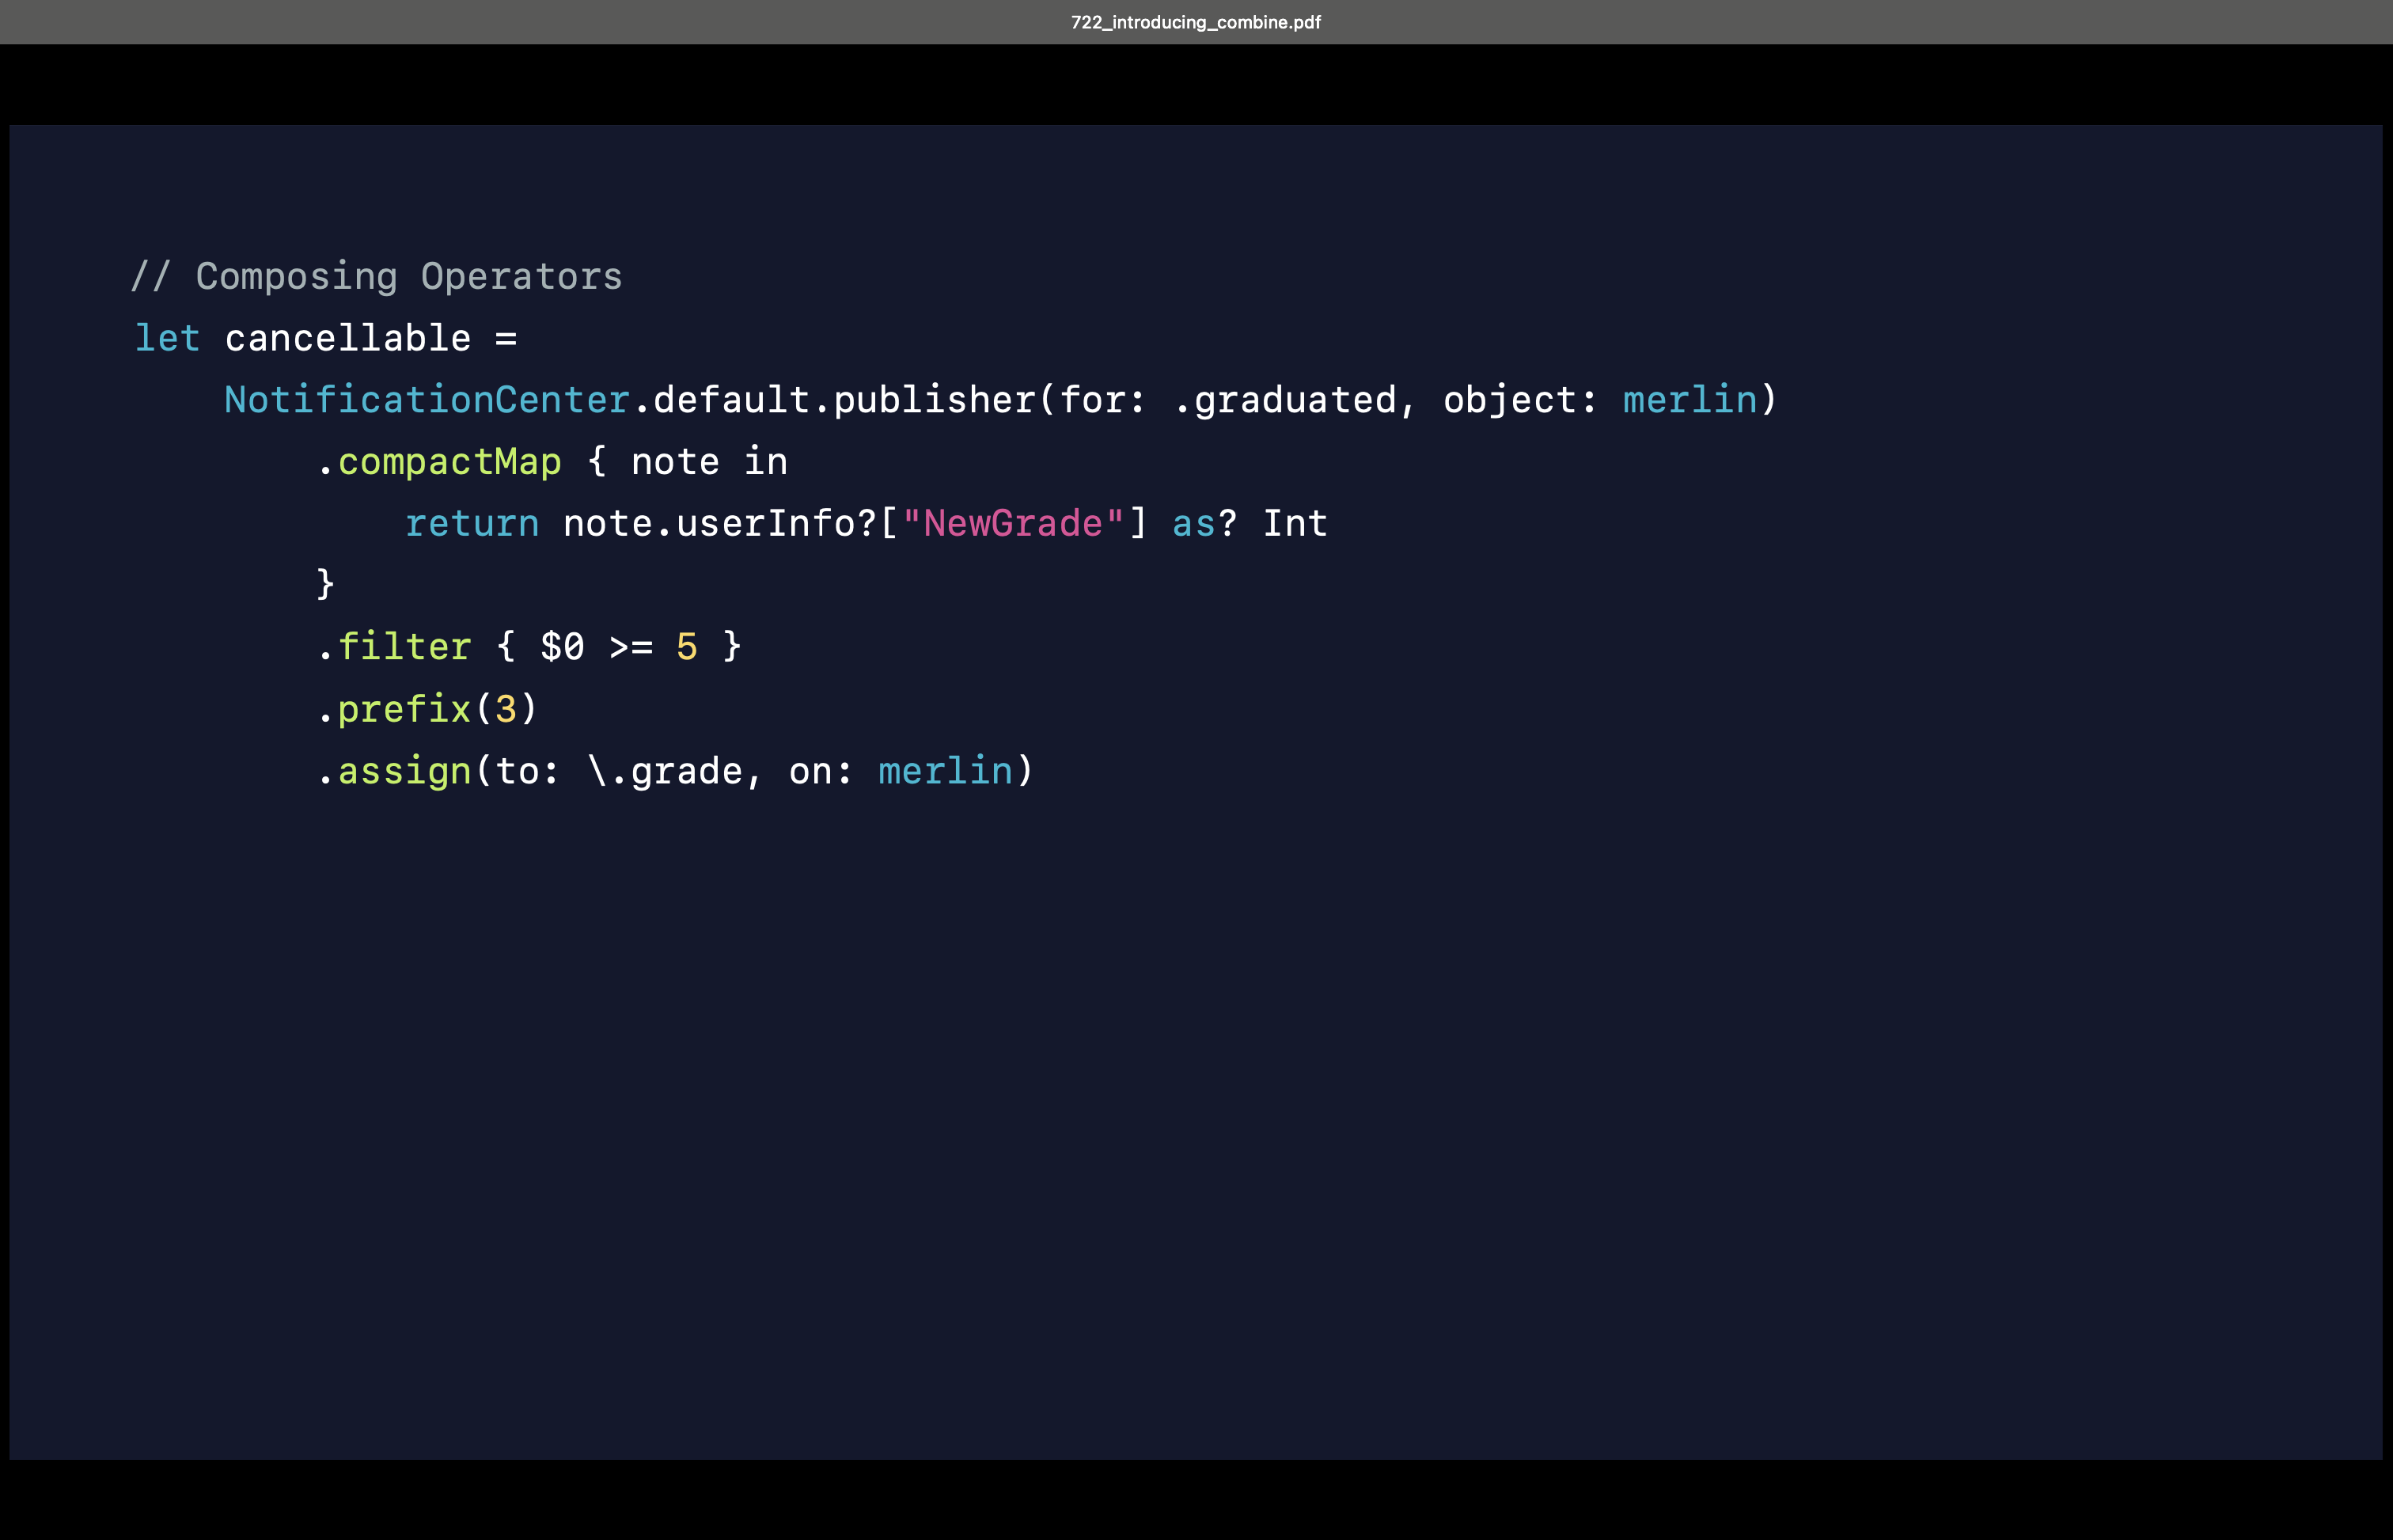Click the "Int" type after as?
The height and width of the screenshot is (1540, 2393).
(x=1294, y=523)
